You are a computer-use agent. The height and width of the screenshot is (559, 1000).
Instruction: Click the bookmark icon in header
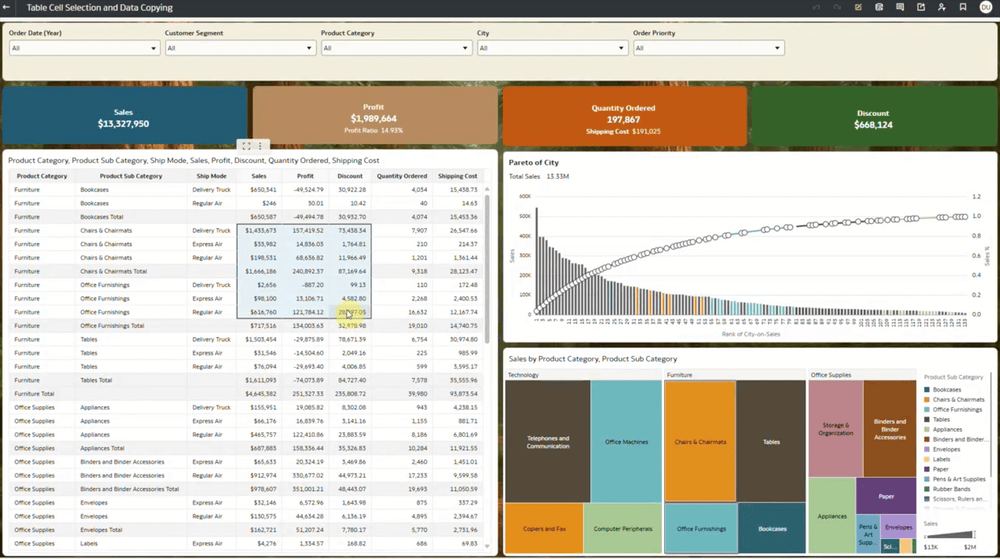coord(962,7)
